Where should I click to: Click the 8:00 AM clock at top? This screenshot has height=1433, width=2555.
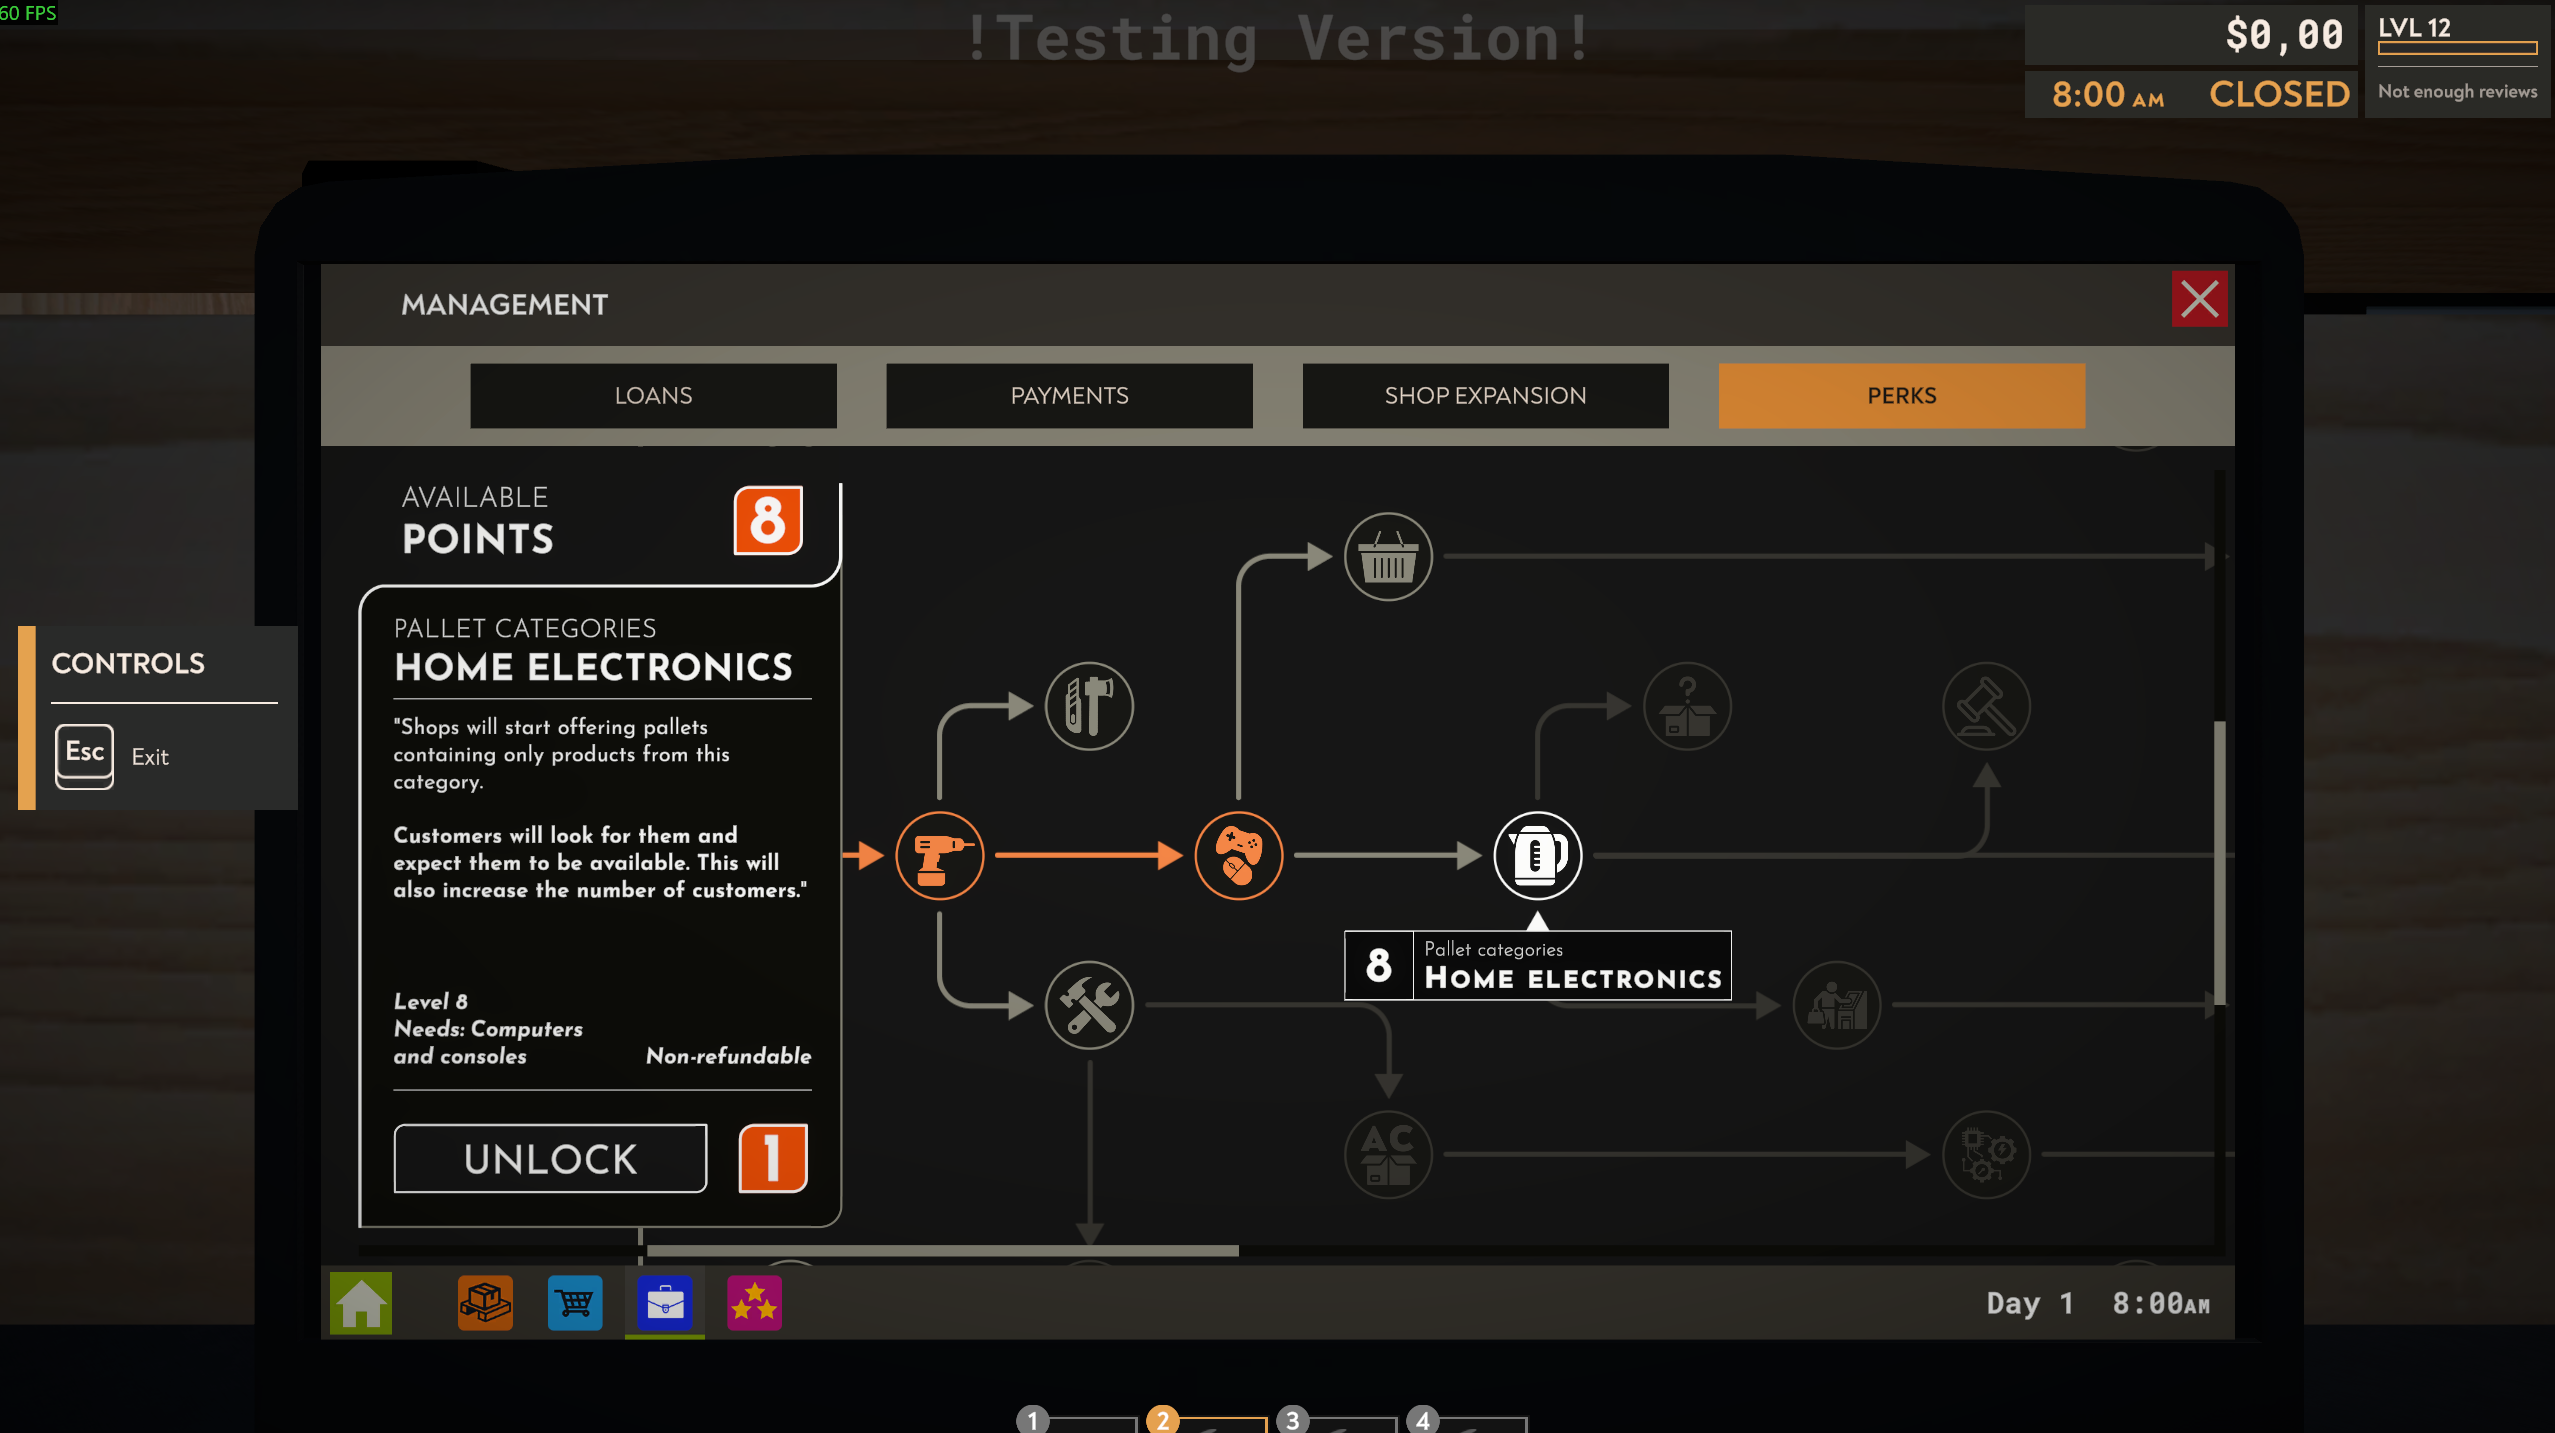point(2108,95)
